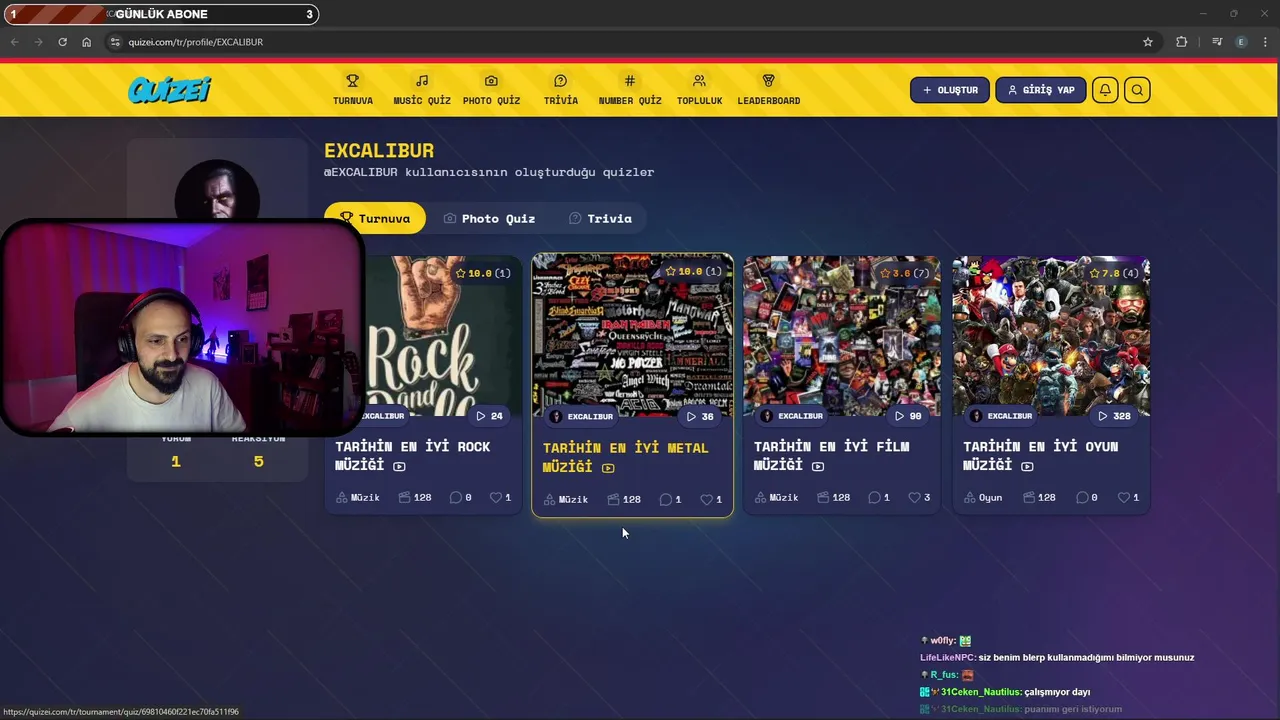The image size is (1280, 720).
Task: Open the Metal quiz thumbnail image
Action: click(632, 335)
